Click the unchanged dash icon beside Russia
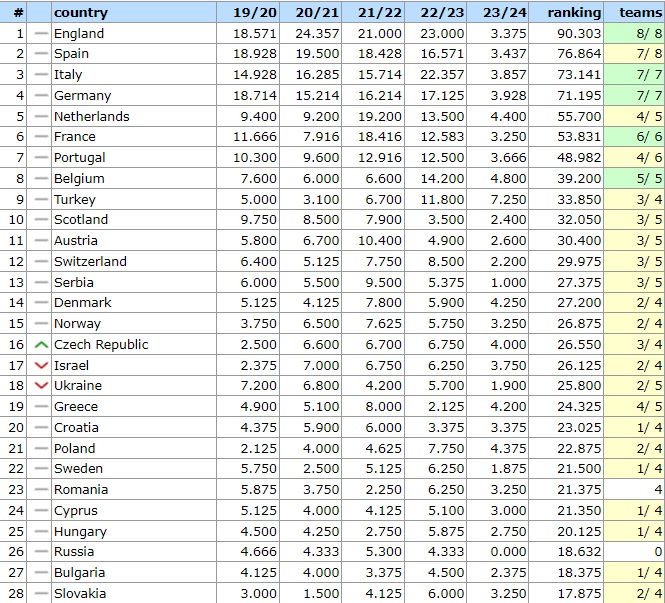Viewport: 665px width, 603px height. point(41,552)
